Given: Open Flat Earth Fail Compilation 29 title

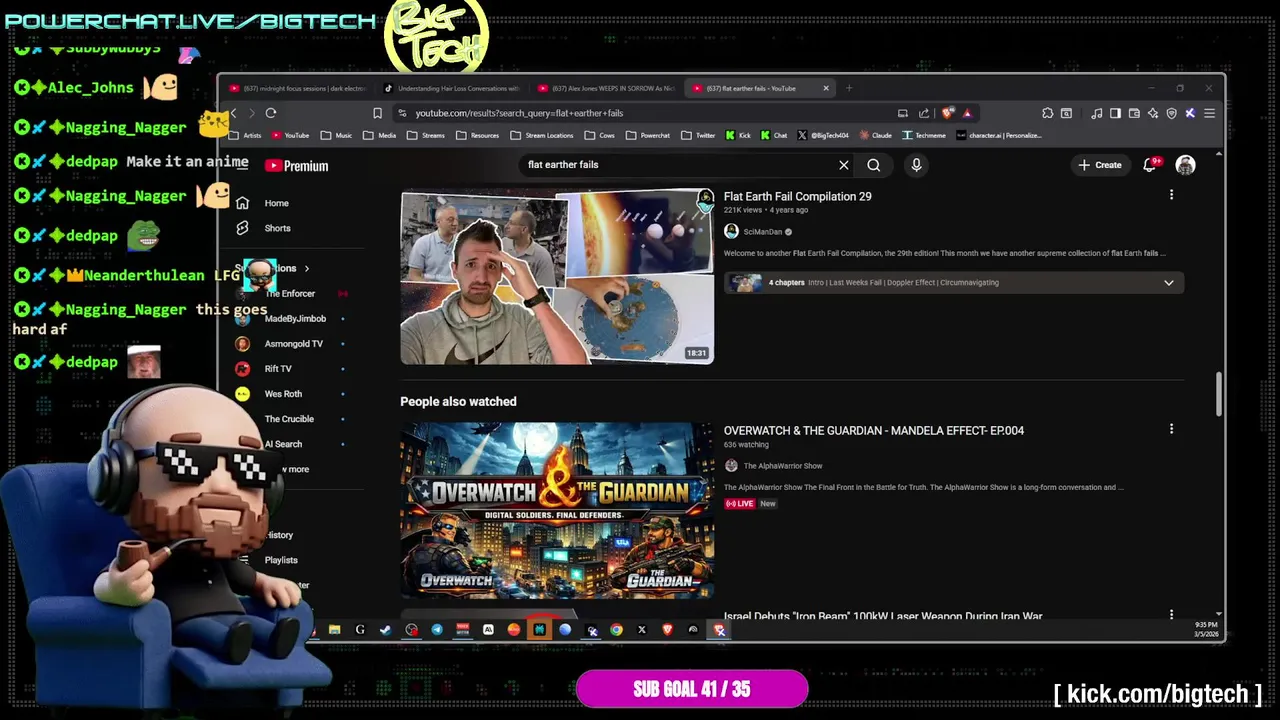Looking at the screenshot, I should click(x=798, y=197).
